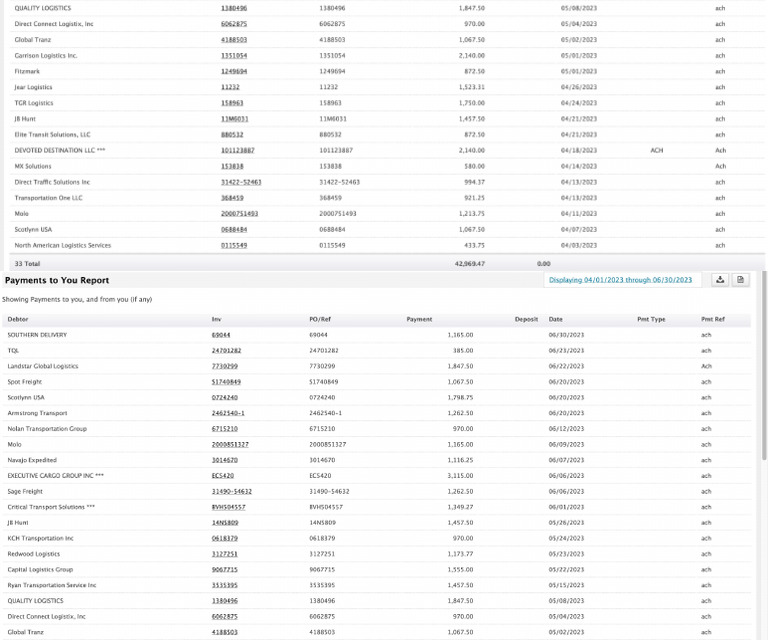Screen dimensions: 768x640
Task: Open invoice link 368459 for Transportation One
Action: pos(232,198)
